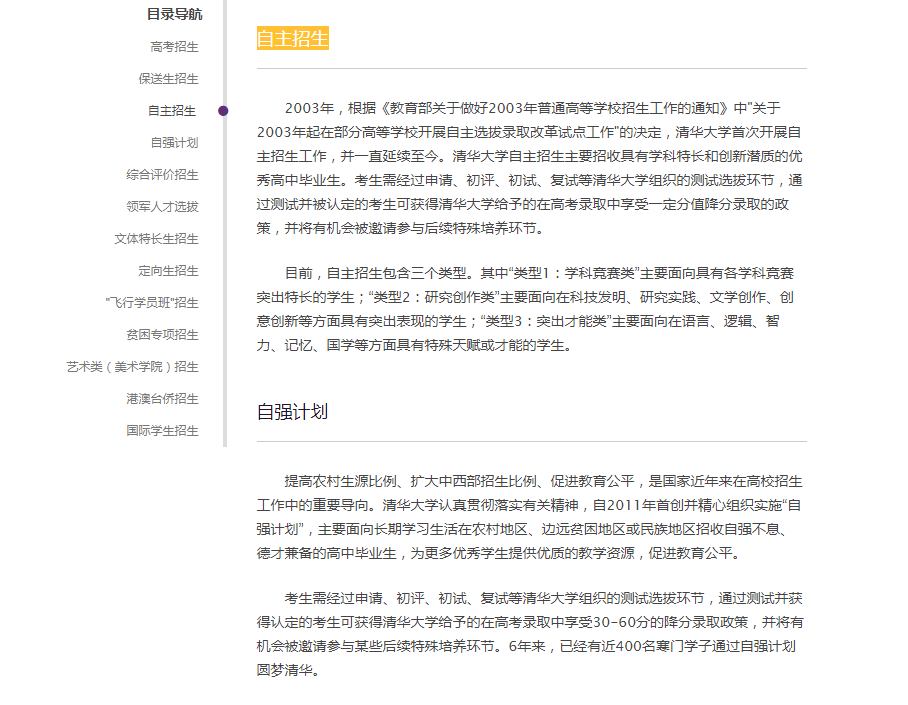Screen dimensions: 908x705
Task: Select 自主招生 in the sidebar navigation
Action: (x=172, y=111)
